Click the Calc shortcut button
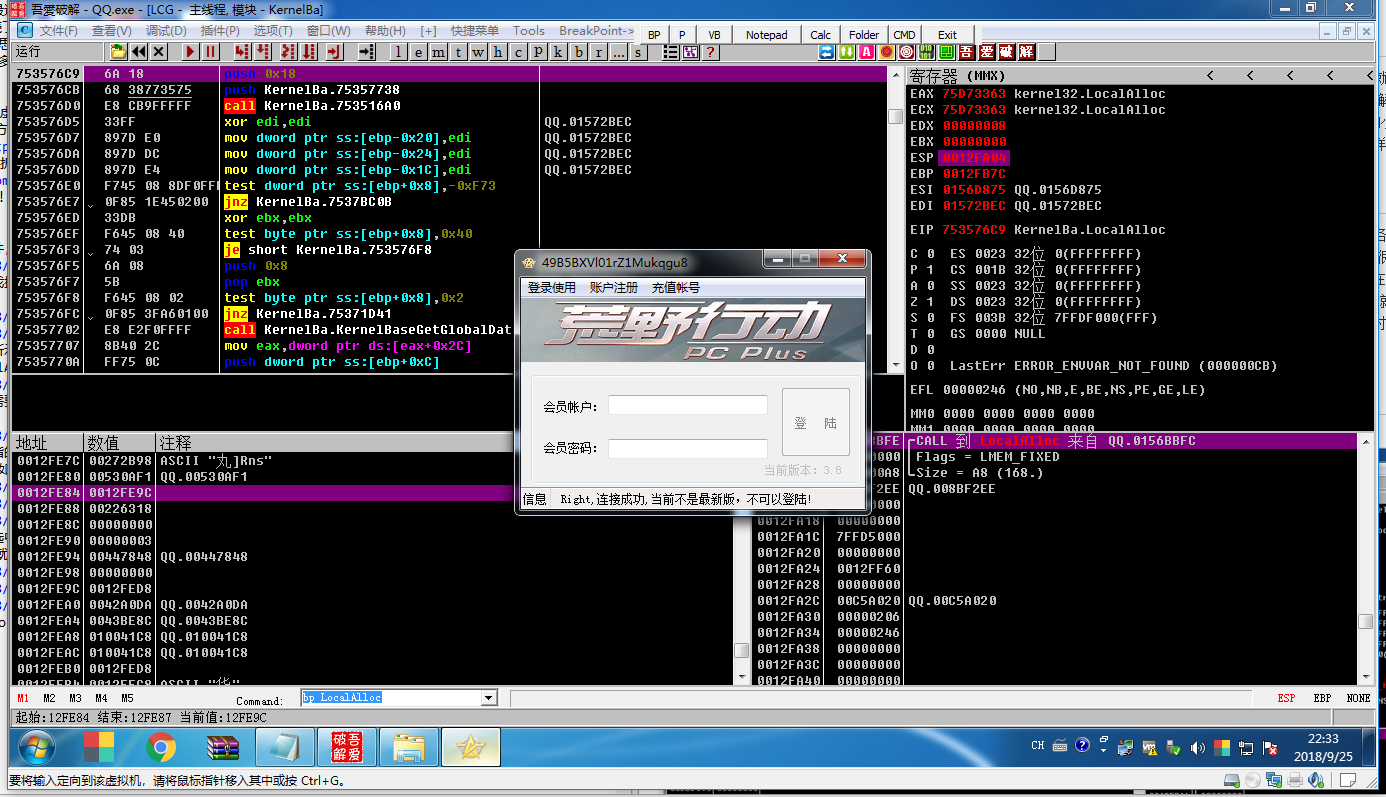This screenshot has width=1386, height=797. pyautogui.click(x=820, y=35)
